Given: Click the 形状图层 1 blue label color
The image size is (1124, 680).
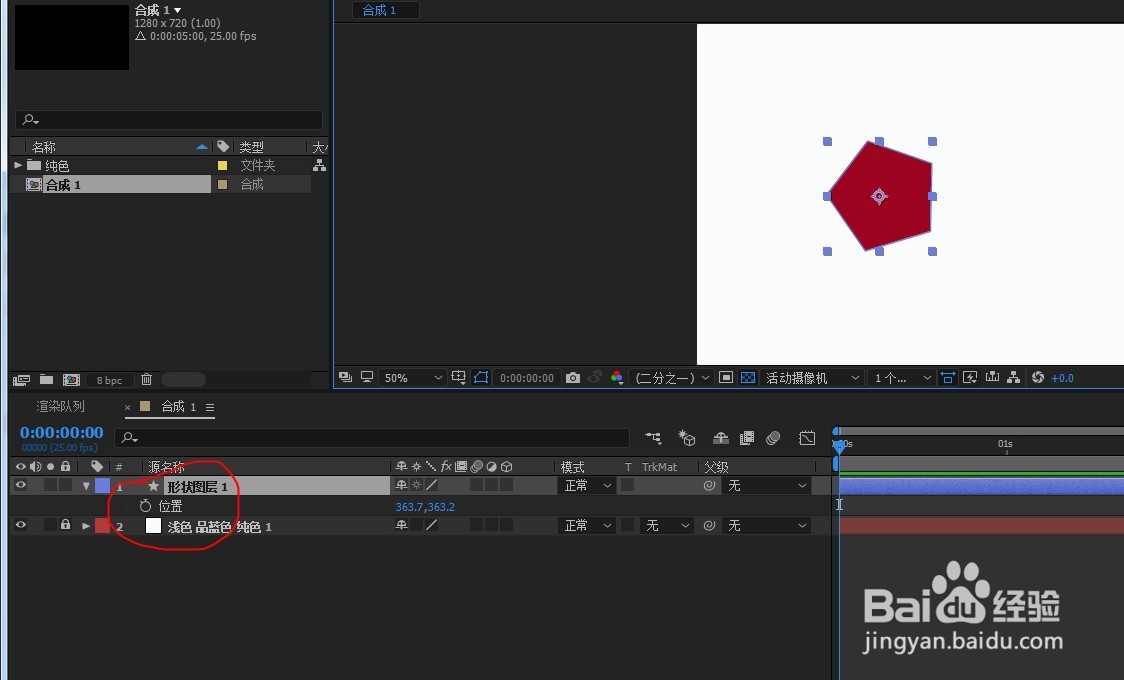Looking at the screenshot, I should click(103, 485).
